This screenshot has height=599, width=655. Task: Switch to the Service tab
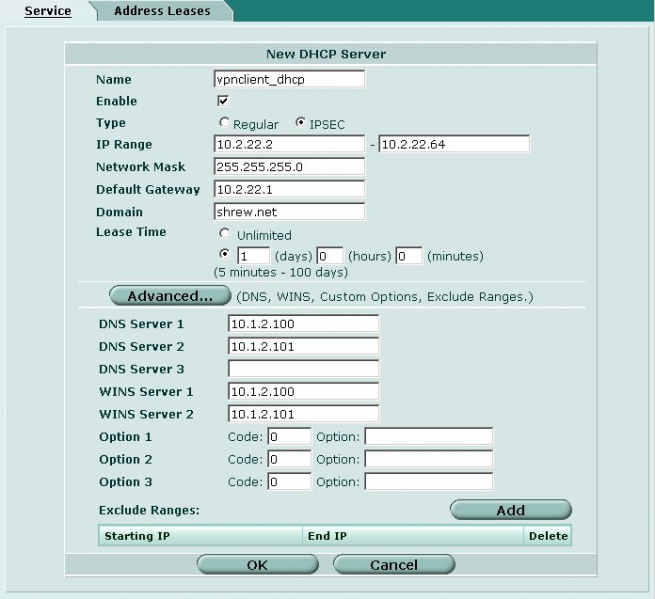(x=48, y=11)
